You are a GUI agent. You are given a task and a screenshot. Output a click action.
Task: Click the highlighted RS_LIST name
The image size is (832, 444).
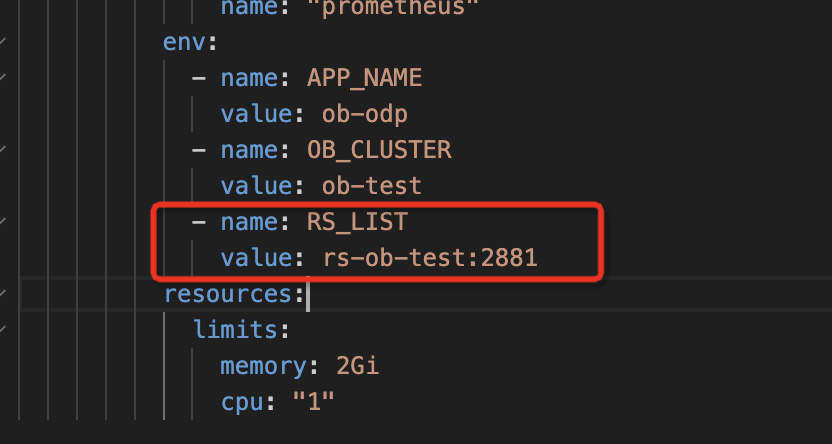tap(357, 222)
